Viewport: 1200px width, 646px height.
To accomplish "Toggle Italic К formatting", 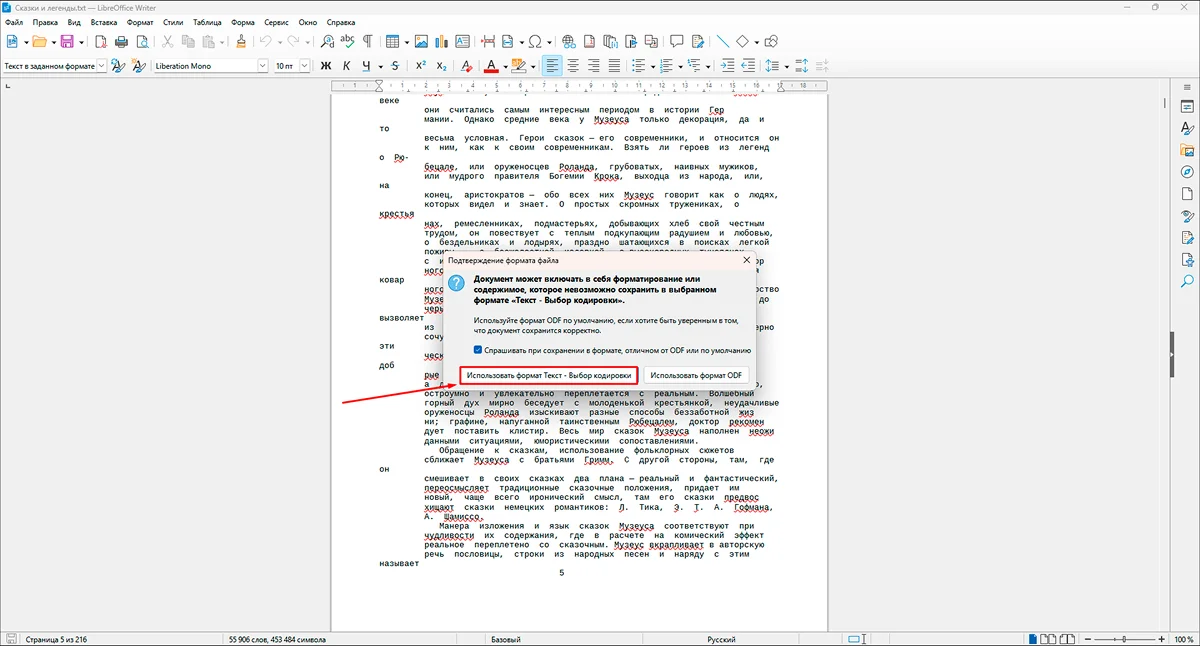I will [x=346, y=66].
